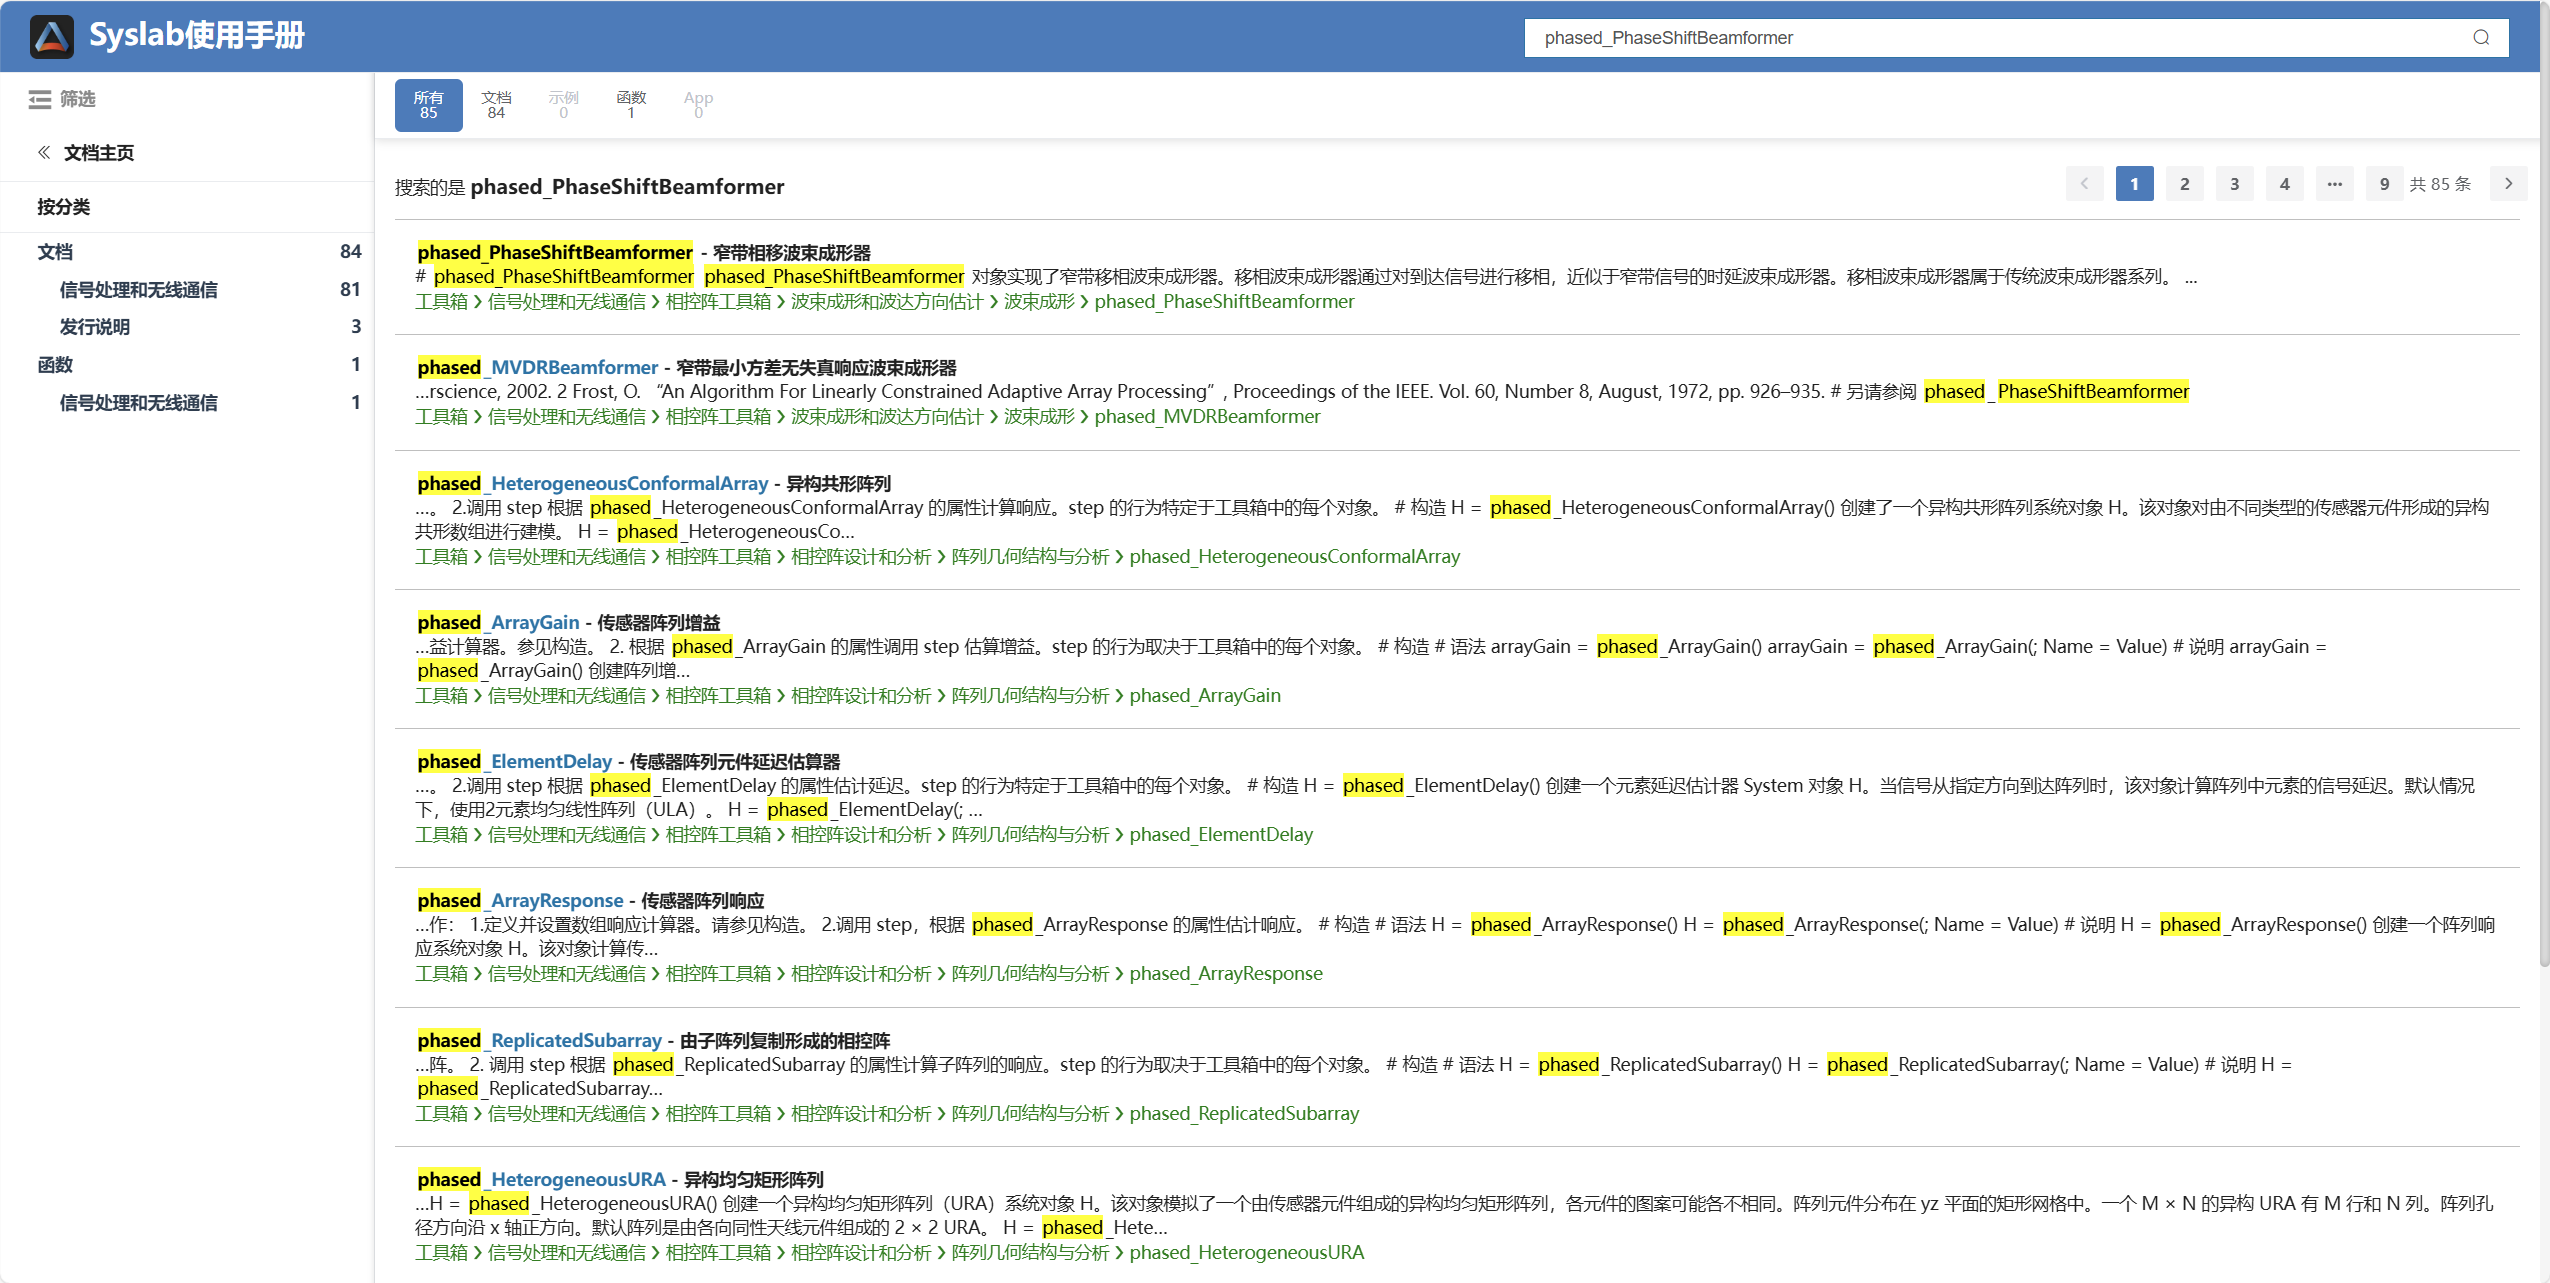Select the 函数 1 tab

(631, 105)
